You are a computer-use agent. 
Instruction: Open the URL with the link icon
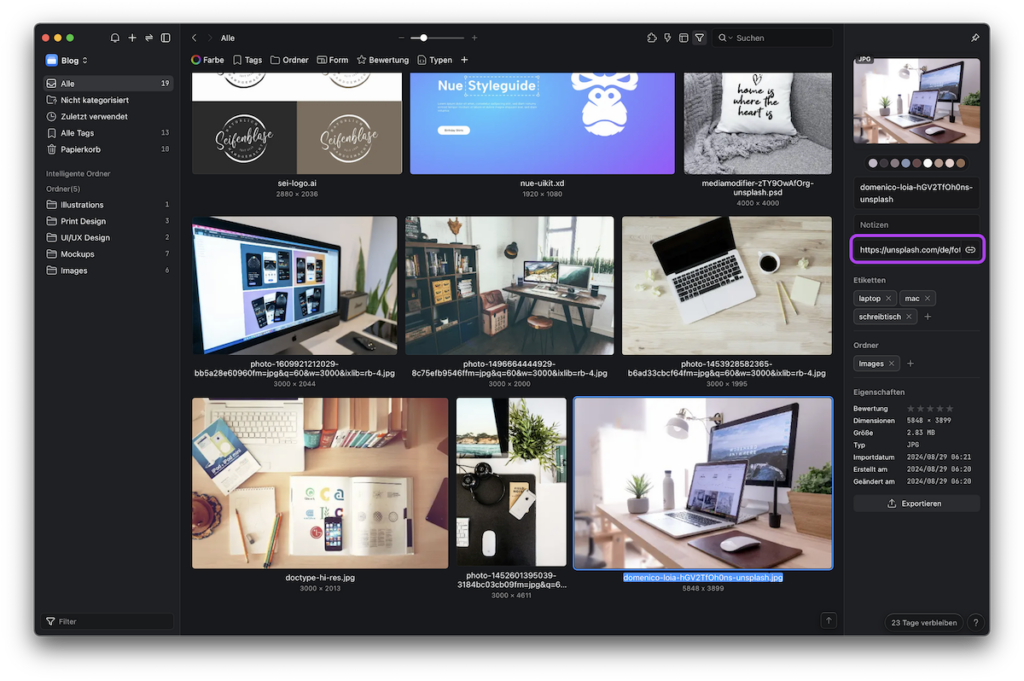(x=970, y=249)
